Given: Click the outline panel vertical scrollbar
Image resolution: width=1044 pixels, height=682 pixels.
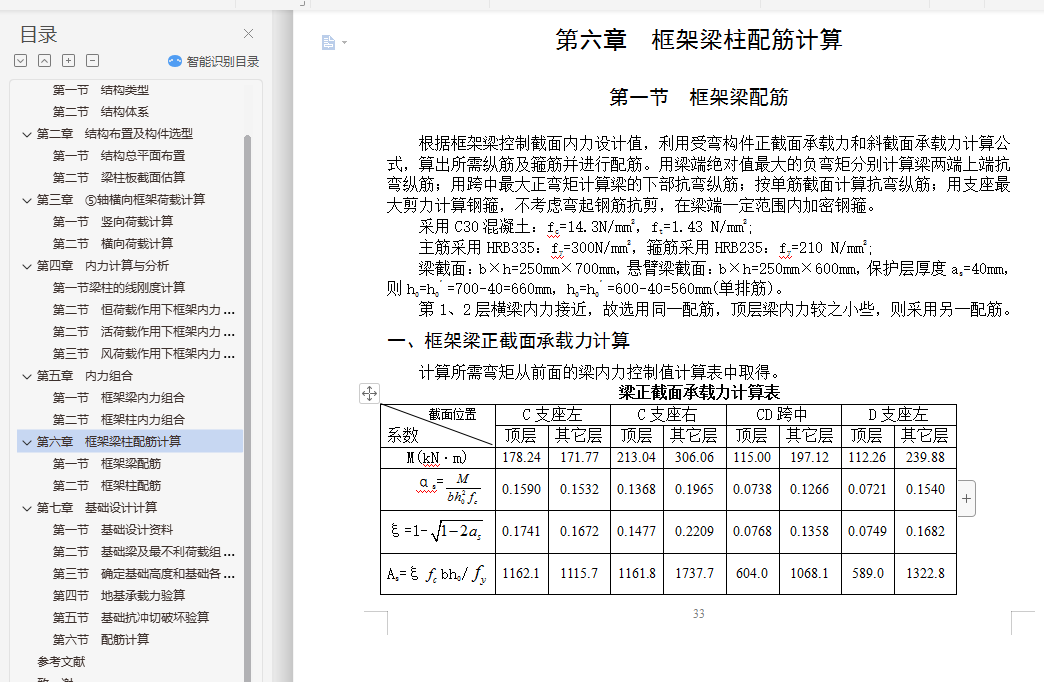Looking at the screenshot, I should click(x=248, y=408).
